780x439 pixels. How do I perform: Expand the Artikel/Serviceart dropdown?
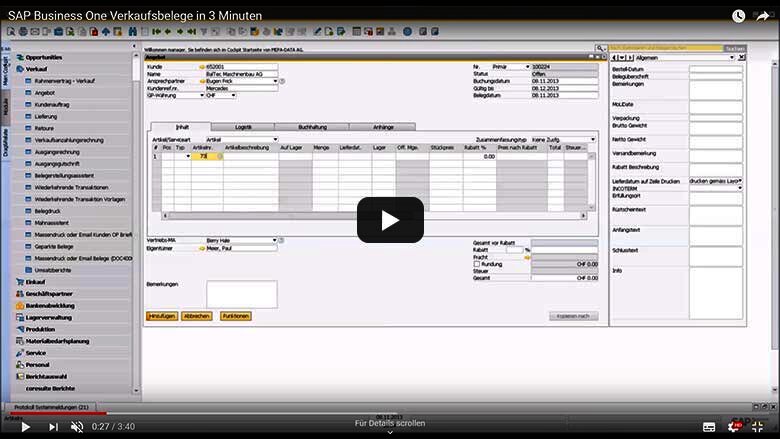276,139
